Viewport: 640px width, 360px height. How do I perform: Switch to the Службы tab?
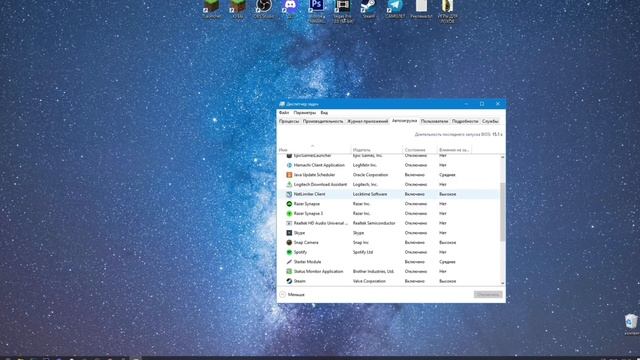click(490, 121)
